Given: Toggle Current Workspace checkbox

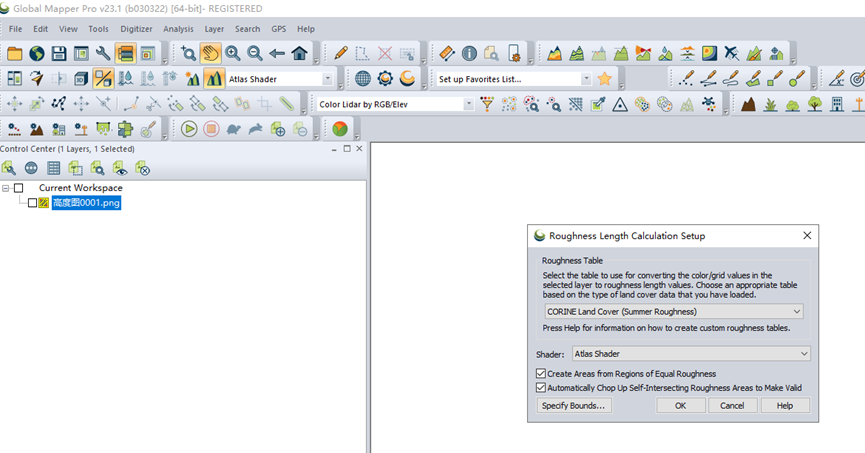Looking at the screenshot, I should click(19, 188).
